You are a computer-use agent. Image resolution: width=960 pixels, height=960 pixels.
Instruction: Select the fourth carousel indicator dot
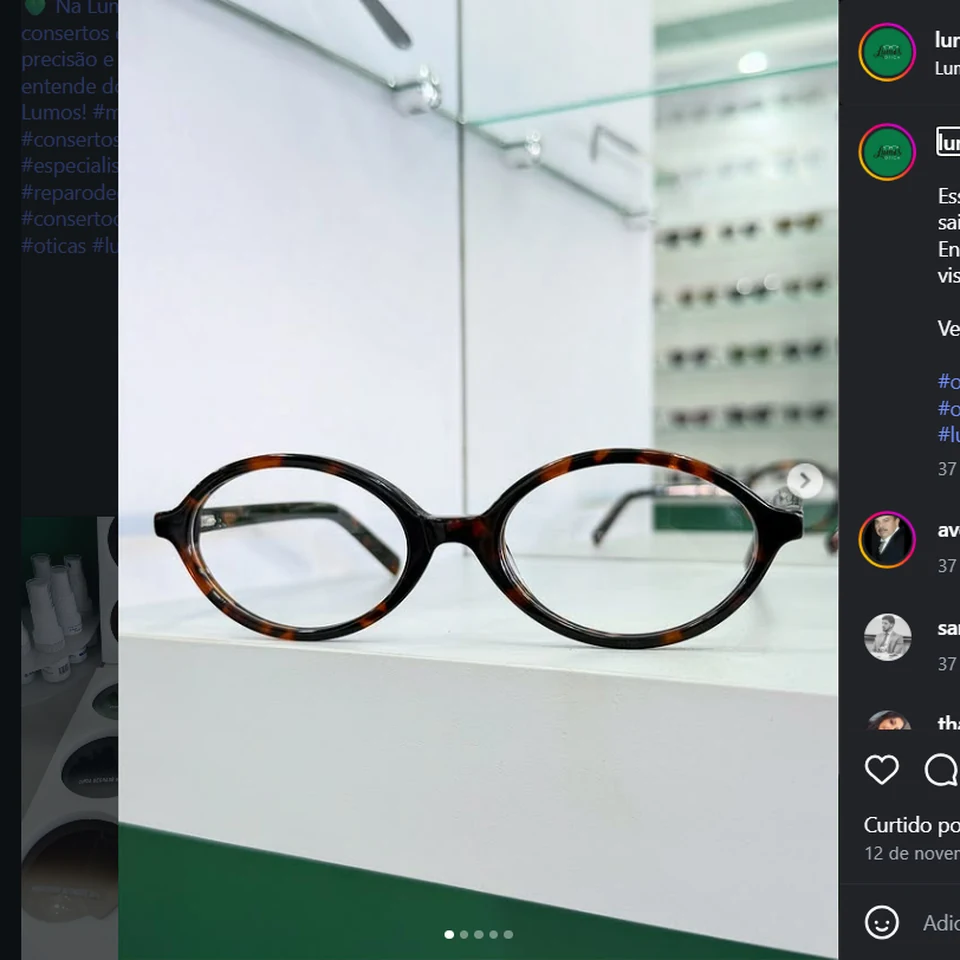pos(493,934)
